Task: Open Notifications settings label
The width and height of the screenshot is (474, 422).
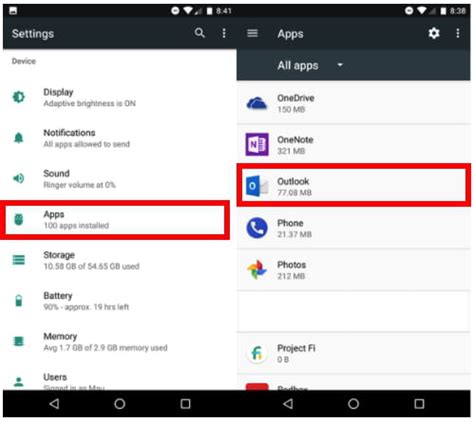Action: [69, 133]
